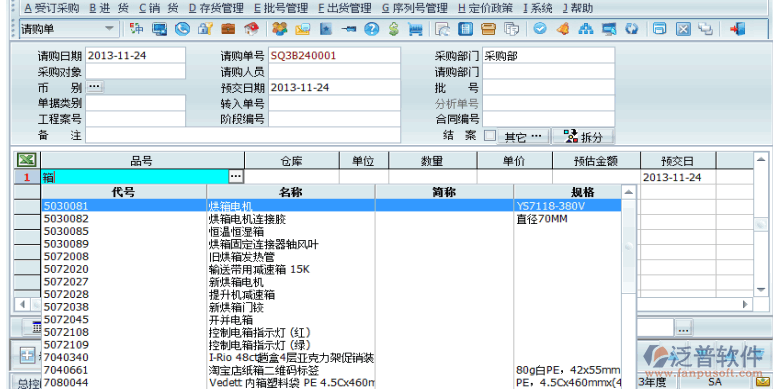Click the 拆分 button

[x=583, y=137]
